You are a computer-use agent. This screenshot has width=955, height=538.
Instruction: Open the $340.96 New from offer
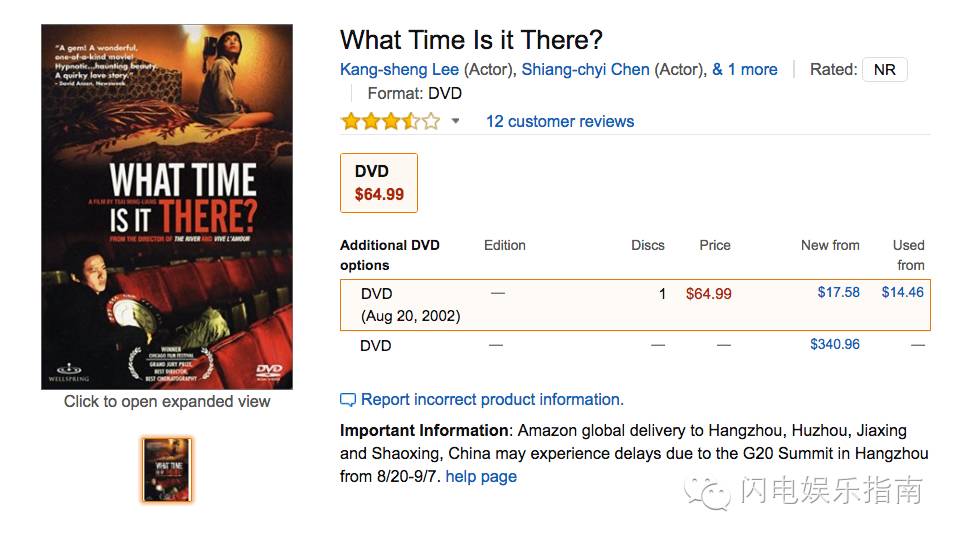point(834,345)
